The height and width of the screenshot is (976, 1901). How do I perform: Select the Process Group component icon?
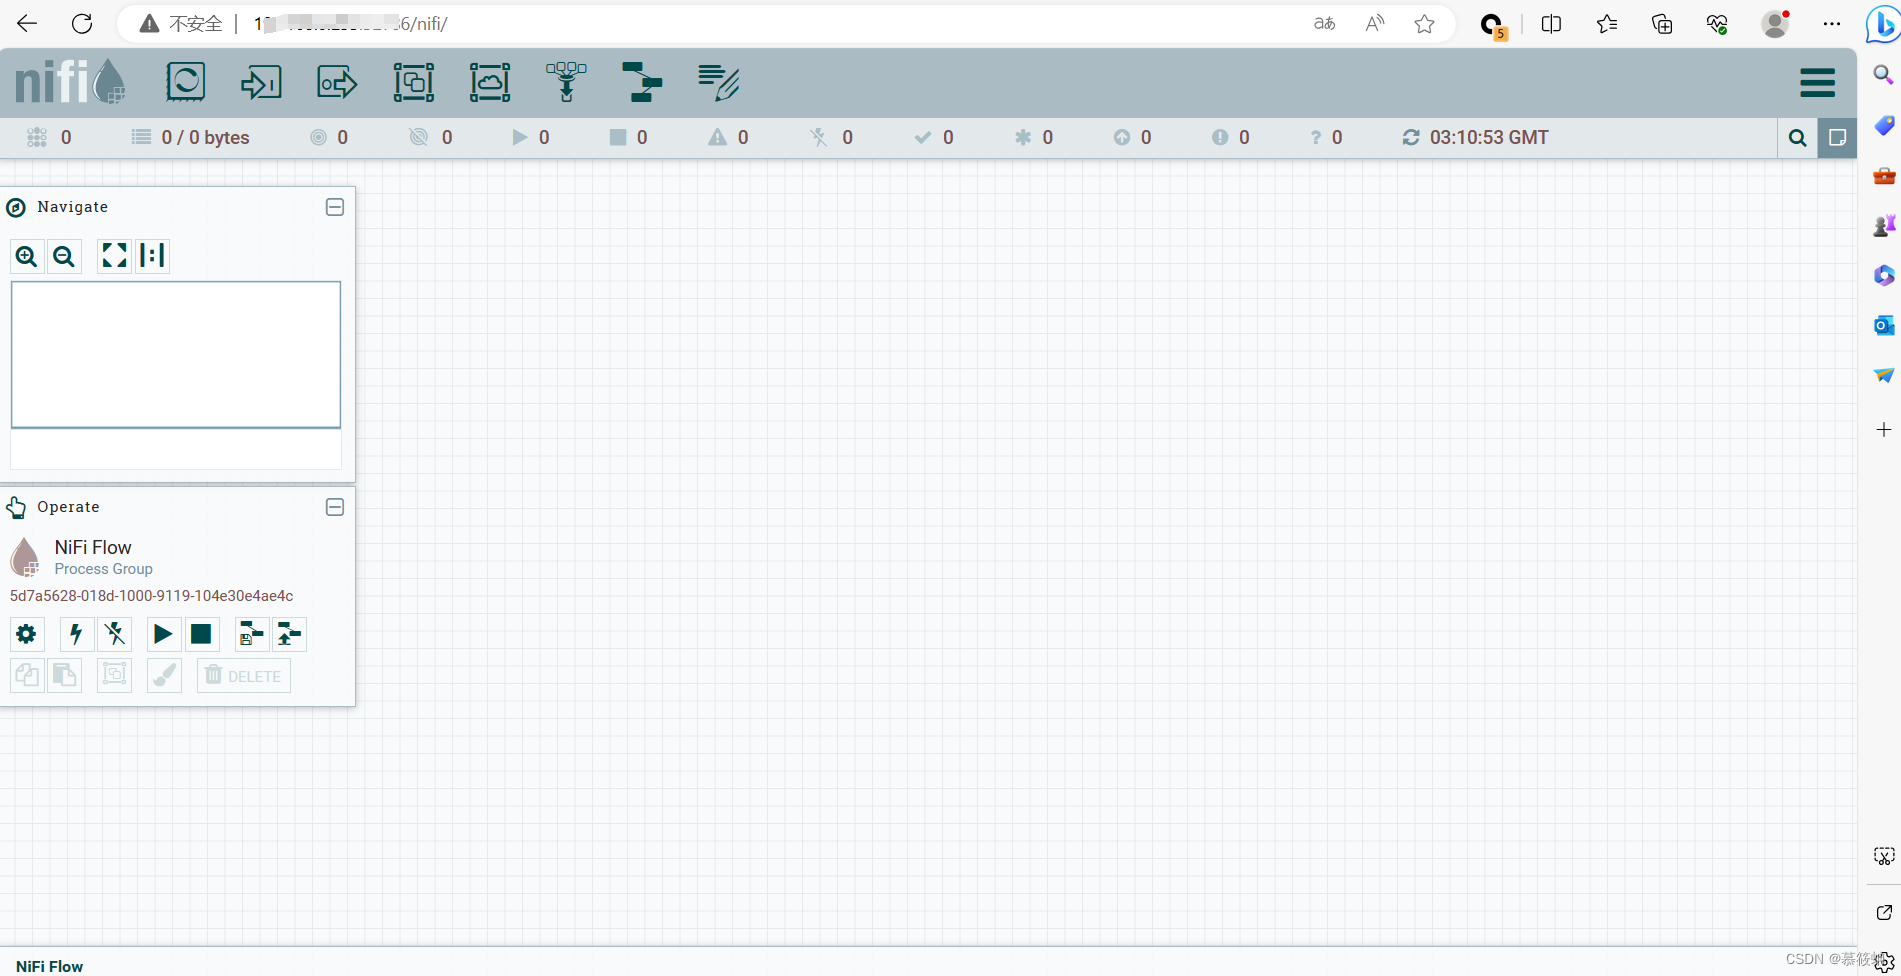coord(413,82)
